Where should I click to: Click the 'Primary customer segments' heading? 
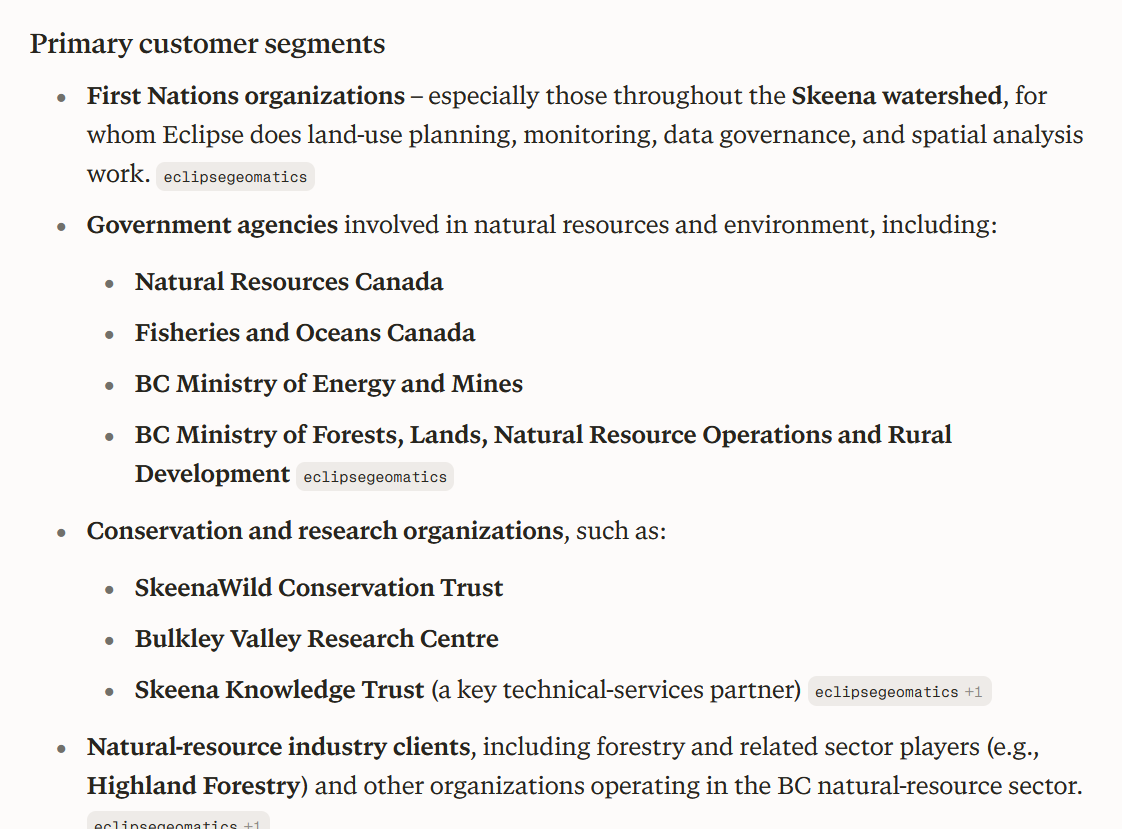pyautogui.click(x=208, y=44)
